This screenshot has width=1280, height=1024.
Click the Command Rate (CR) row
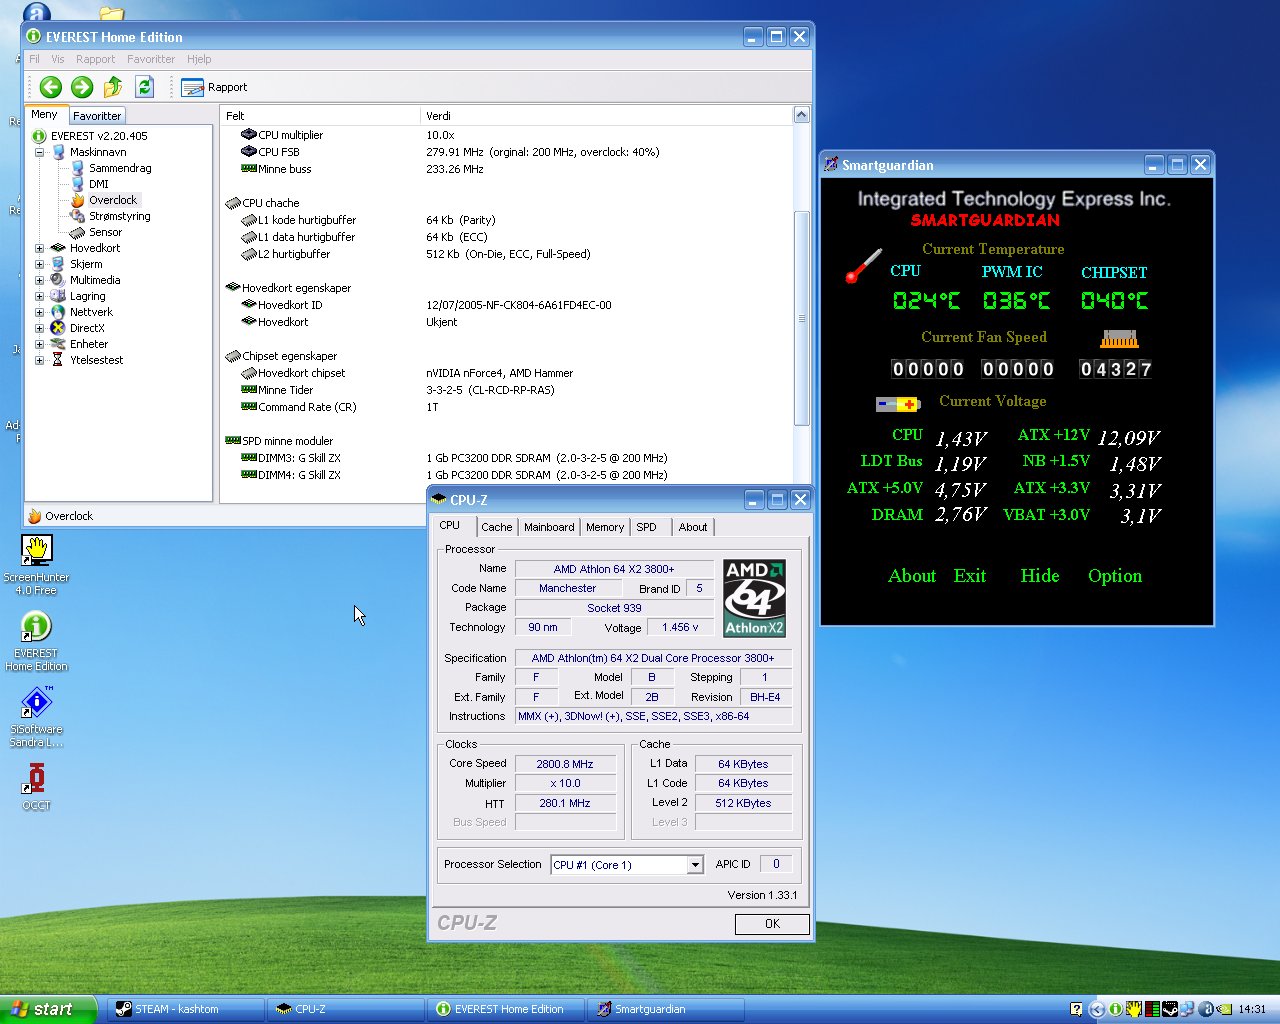pos(505,407)
